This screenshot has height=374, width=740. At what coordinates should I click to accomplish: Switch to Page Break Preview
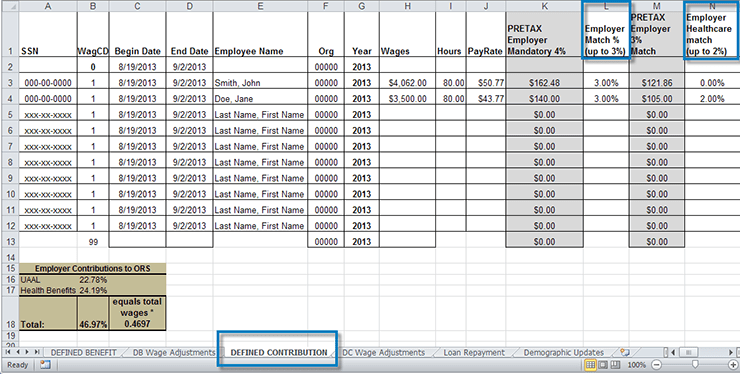615,365
